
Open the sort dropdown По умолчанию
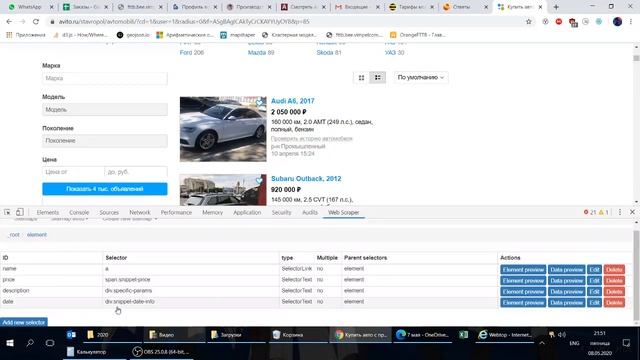tap(421, 78)
